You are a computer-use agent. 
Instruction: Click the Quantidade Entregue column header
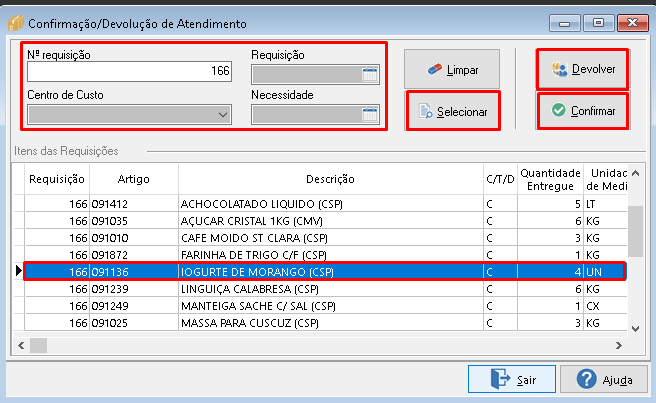coord(550,179)
